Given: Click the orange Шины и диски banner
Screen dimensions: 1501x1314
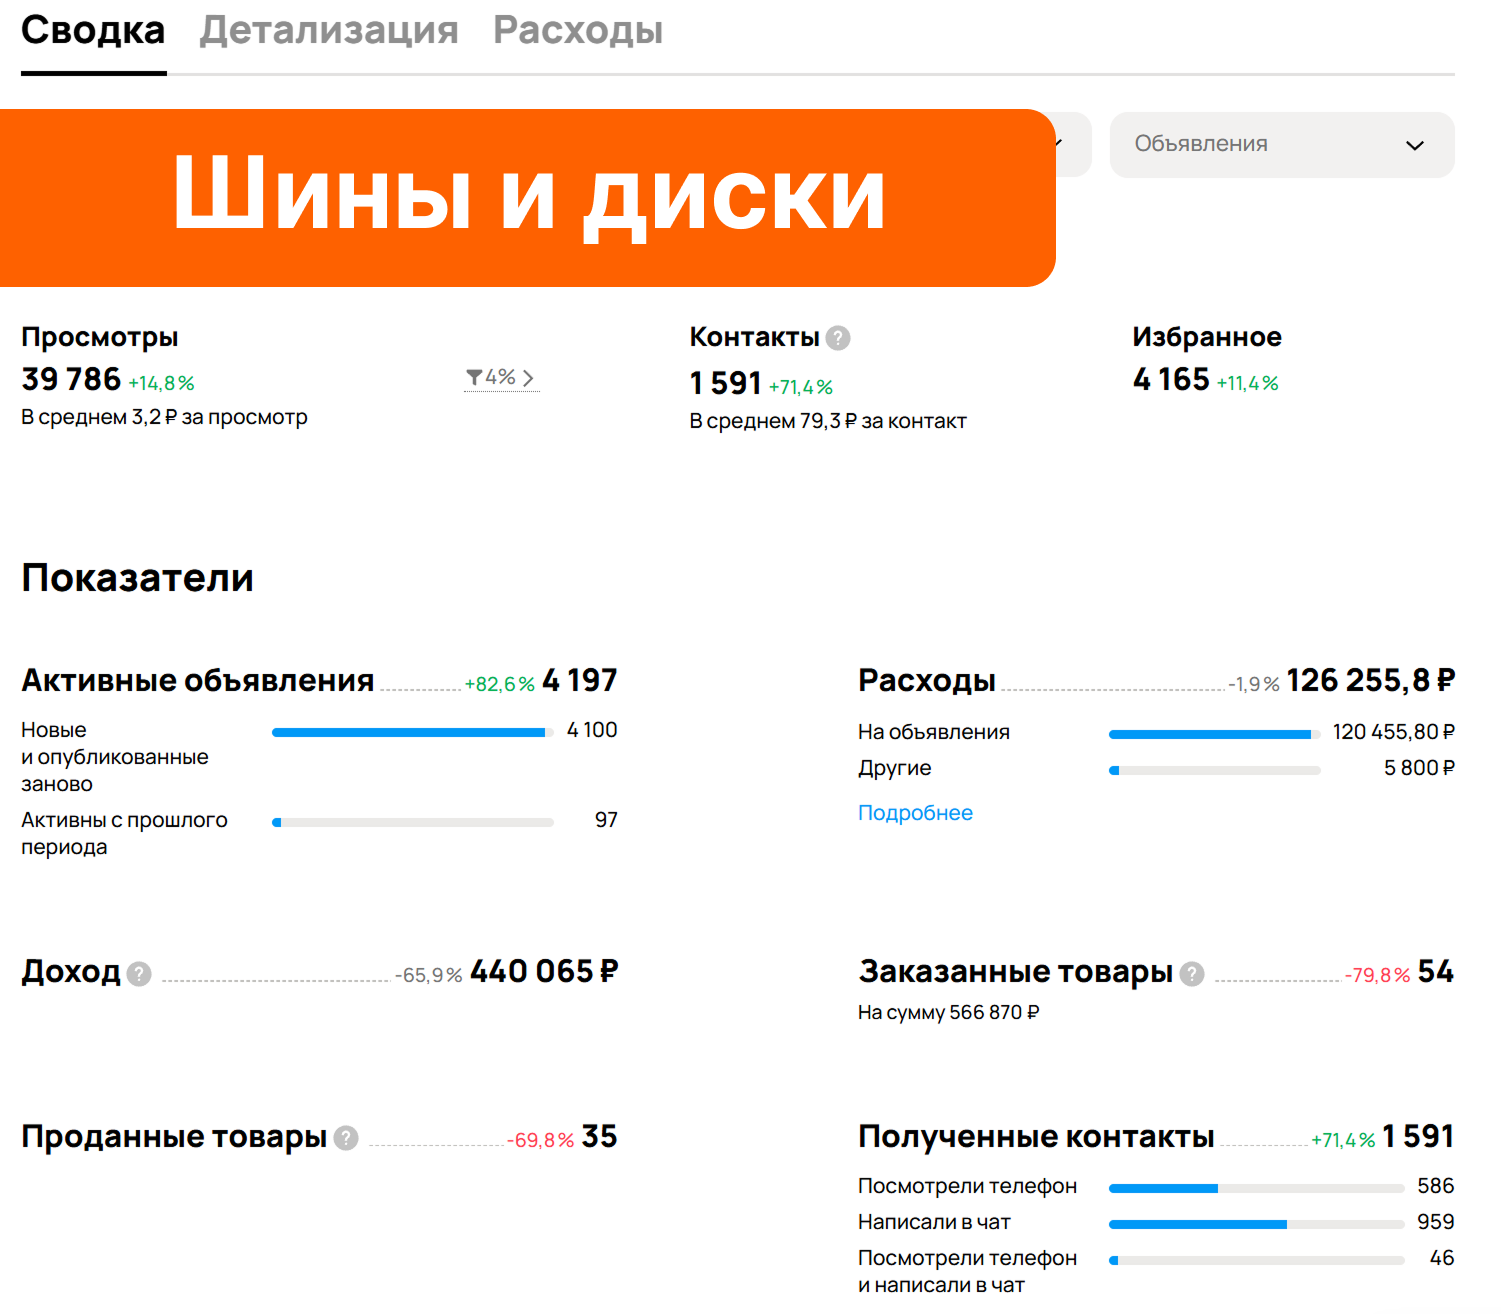Looking at the screenshot, I should pos(527,197).
